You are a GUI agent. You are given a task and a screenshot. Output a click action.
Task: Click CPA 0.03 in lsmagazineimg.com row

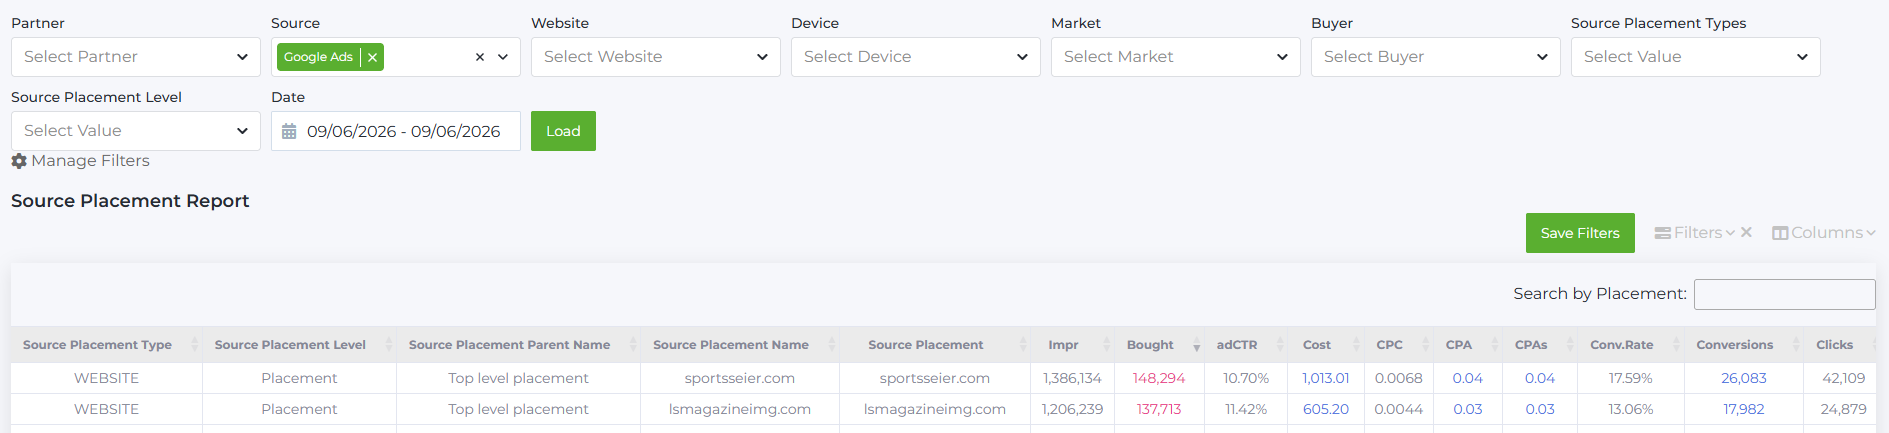click(1468, 409)
